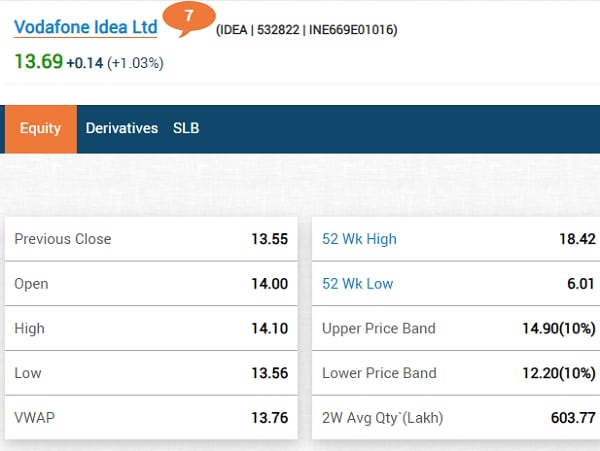The height and width of the screenshot is (451, 600).
Task: Click the orange notification badge showing 7
Action: [x=188, y=17]
